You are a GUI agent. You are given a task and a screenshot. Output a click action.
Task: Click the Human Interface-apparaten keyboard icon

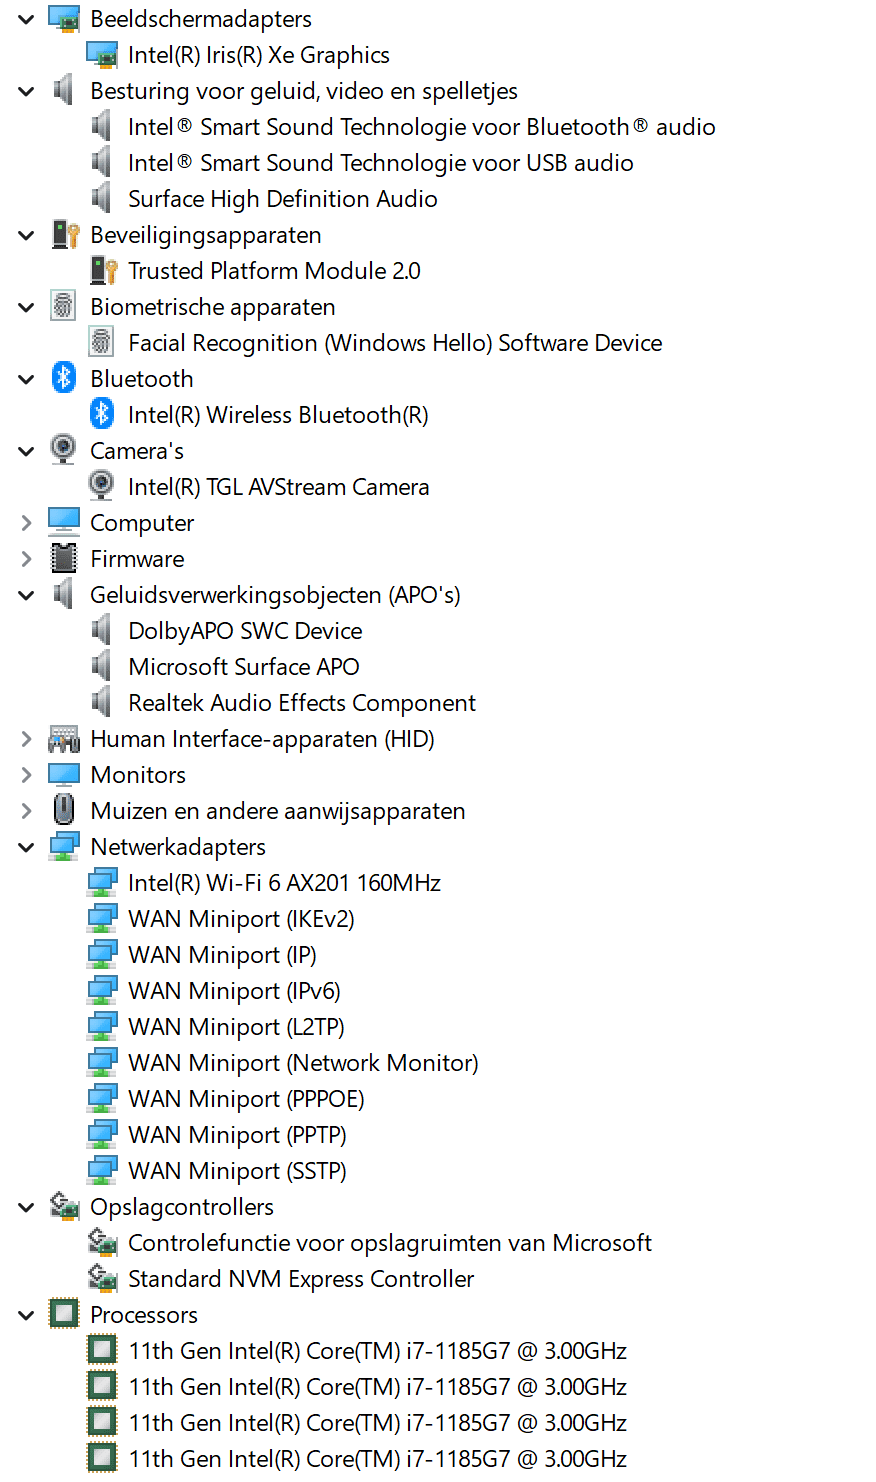pyautogui.click(x=64, y=739)
